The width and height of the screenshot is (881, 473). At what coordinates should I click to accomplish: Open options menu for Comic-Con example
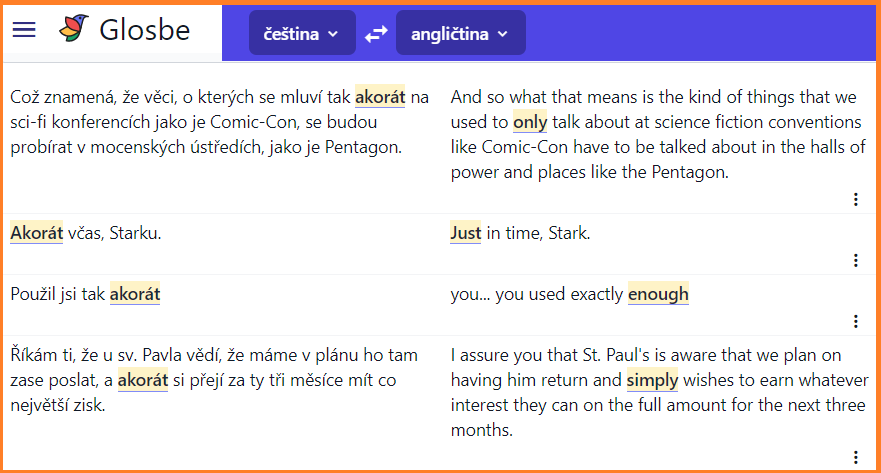[x=855, y=199]
